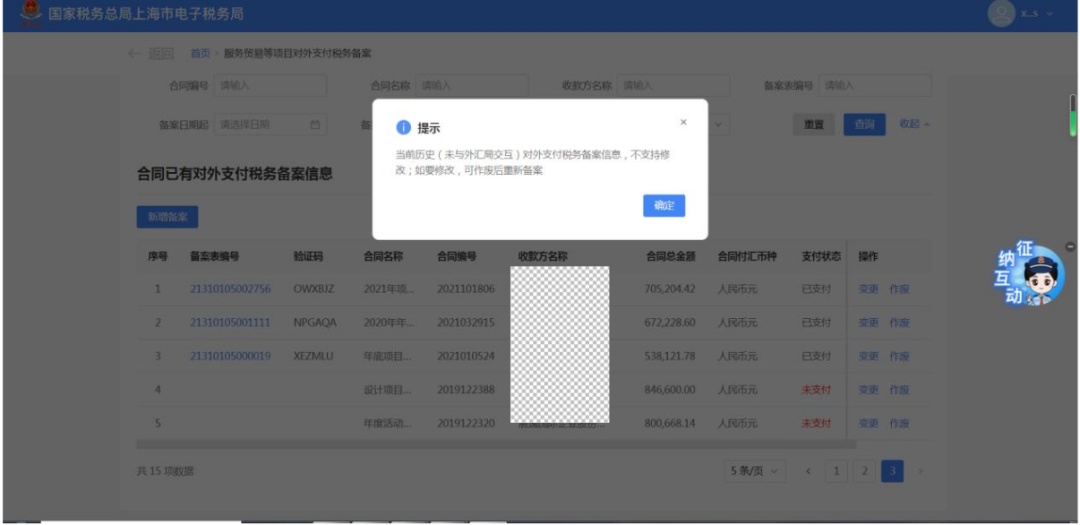This screenshot has width=1080, height=525.
Task: Open the 5条/页 page size dropdown
Action: coord(754,471)
